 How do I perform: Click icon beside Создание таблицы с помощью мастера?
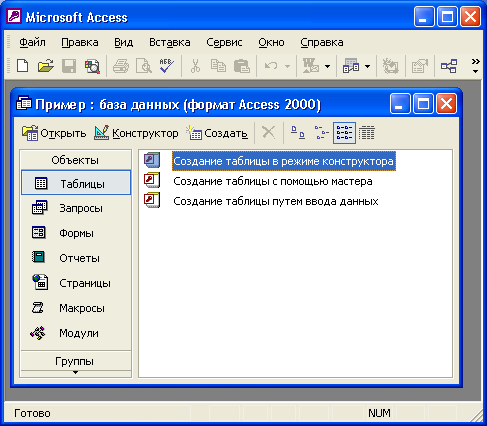pyautogui.click(x=152, y=180)
